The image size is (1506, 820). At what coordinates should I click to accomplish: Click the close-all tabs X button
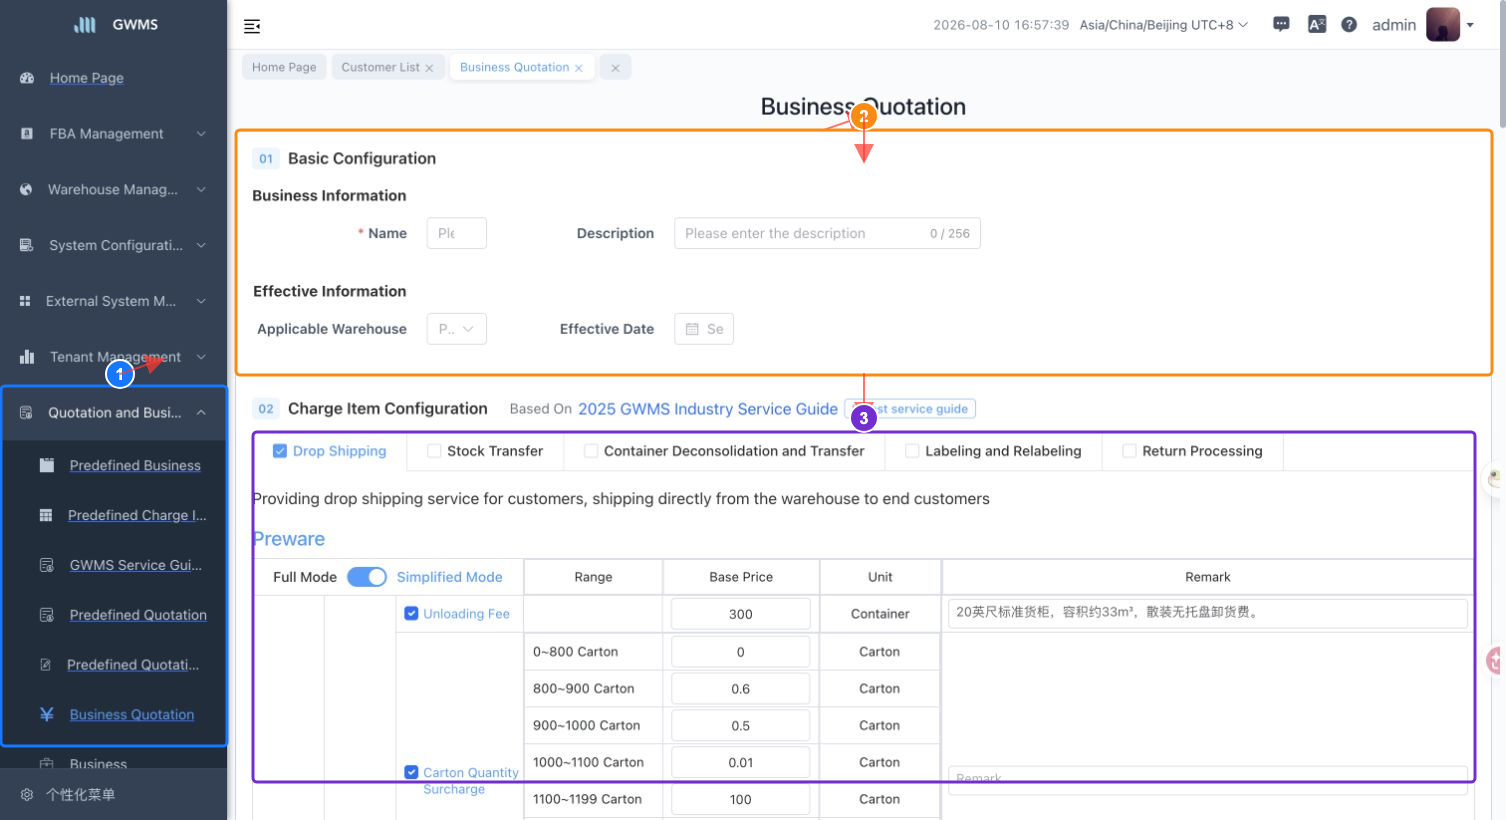(615, 68)
